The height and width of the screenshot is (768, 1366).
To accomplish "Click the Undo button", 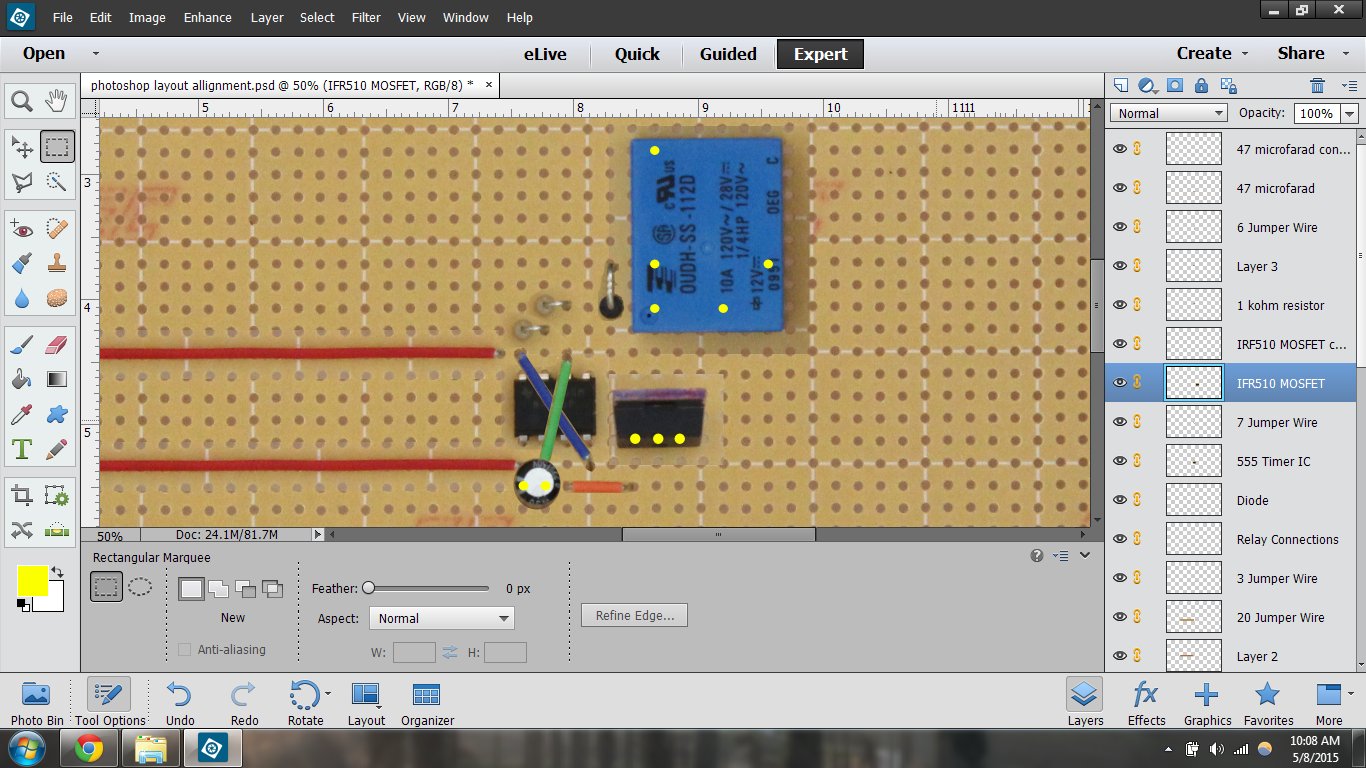I will tap(179, 702).
